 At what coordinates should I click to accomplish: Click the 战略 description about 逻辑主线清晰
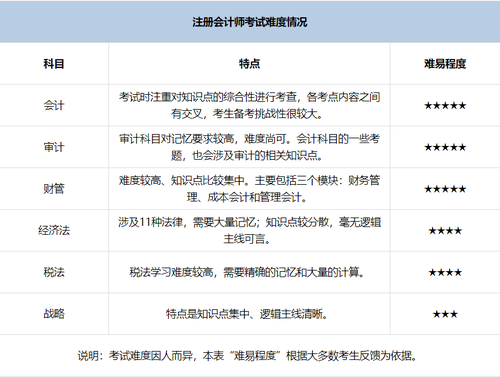(x=247, y=314)
